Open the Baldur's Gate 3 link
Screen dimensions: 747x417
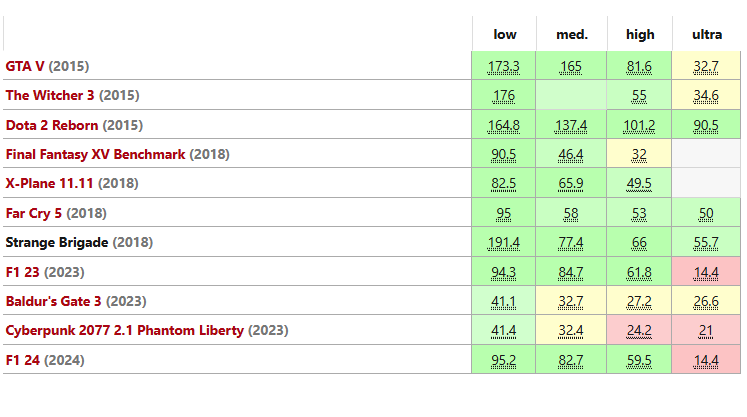tap(53, 301)
